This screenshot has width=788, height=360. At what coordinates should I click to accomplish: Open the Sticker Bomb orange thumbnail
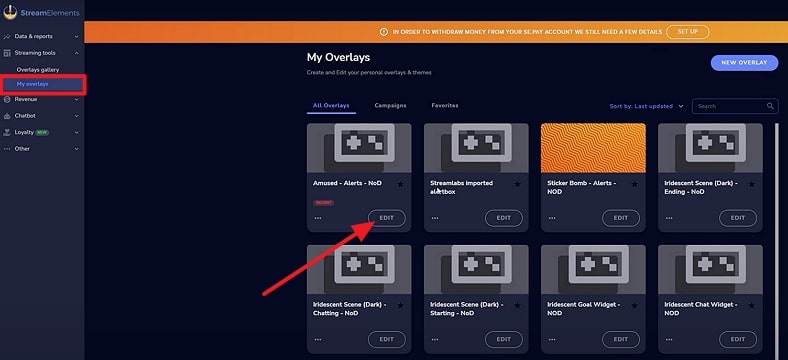pyautogui.click(x=593, y=148)
